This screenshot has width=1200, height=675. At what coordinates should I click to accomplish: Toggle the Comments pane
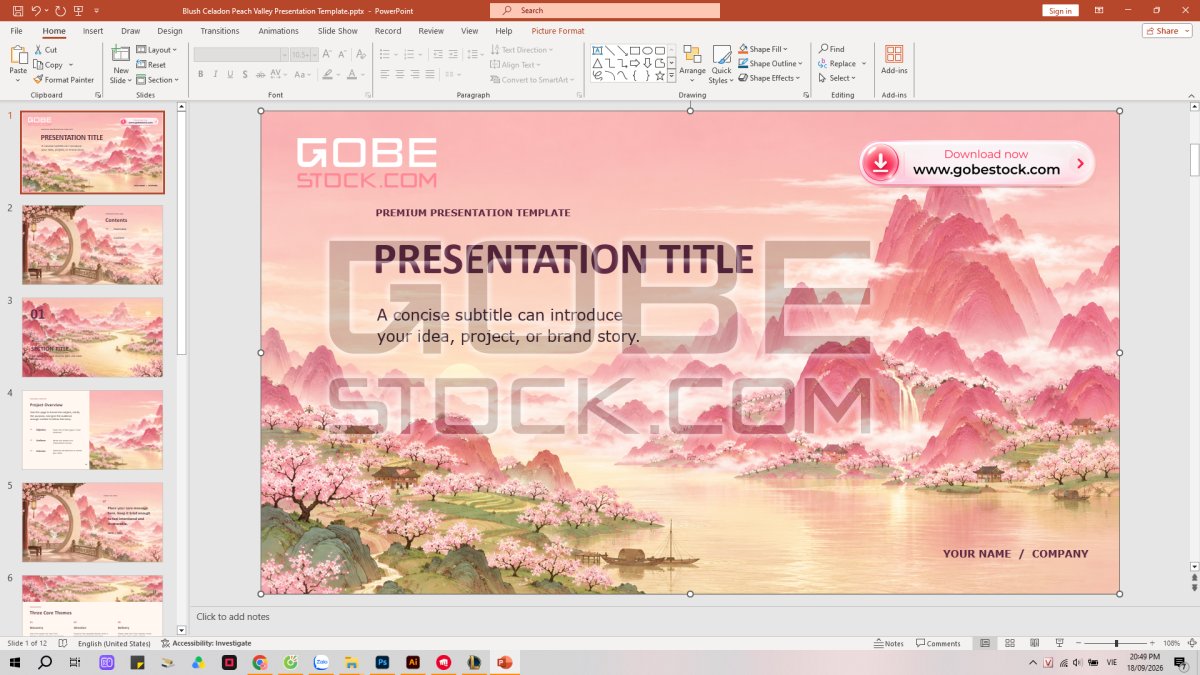click(x=938, y=643)
